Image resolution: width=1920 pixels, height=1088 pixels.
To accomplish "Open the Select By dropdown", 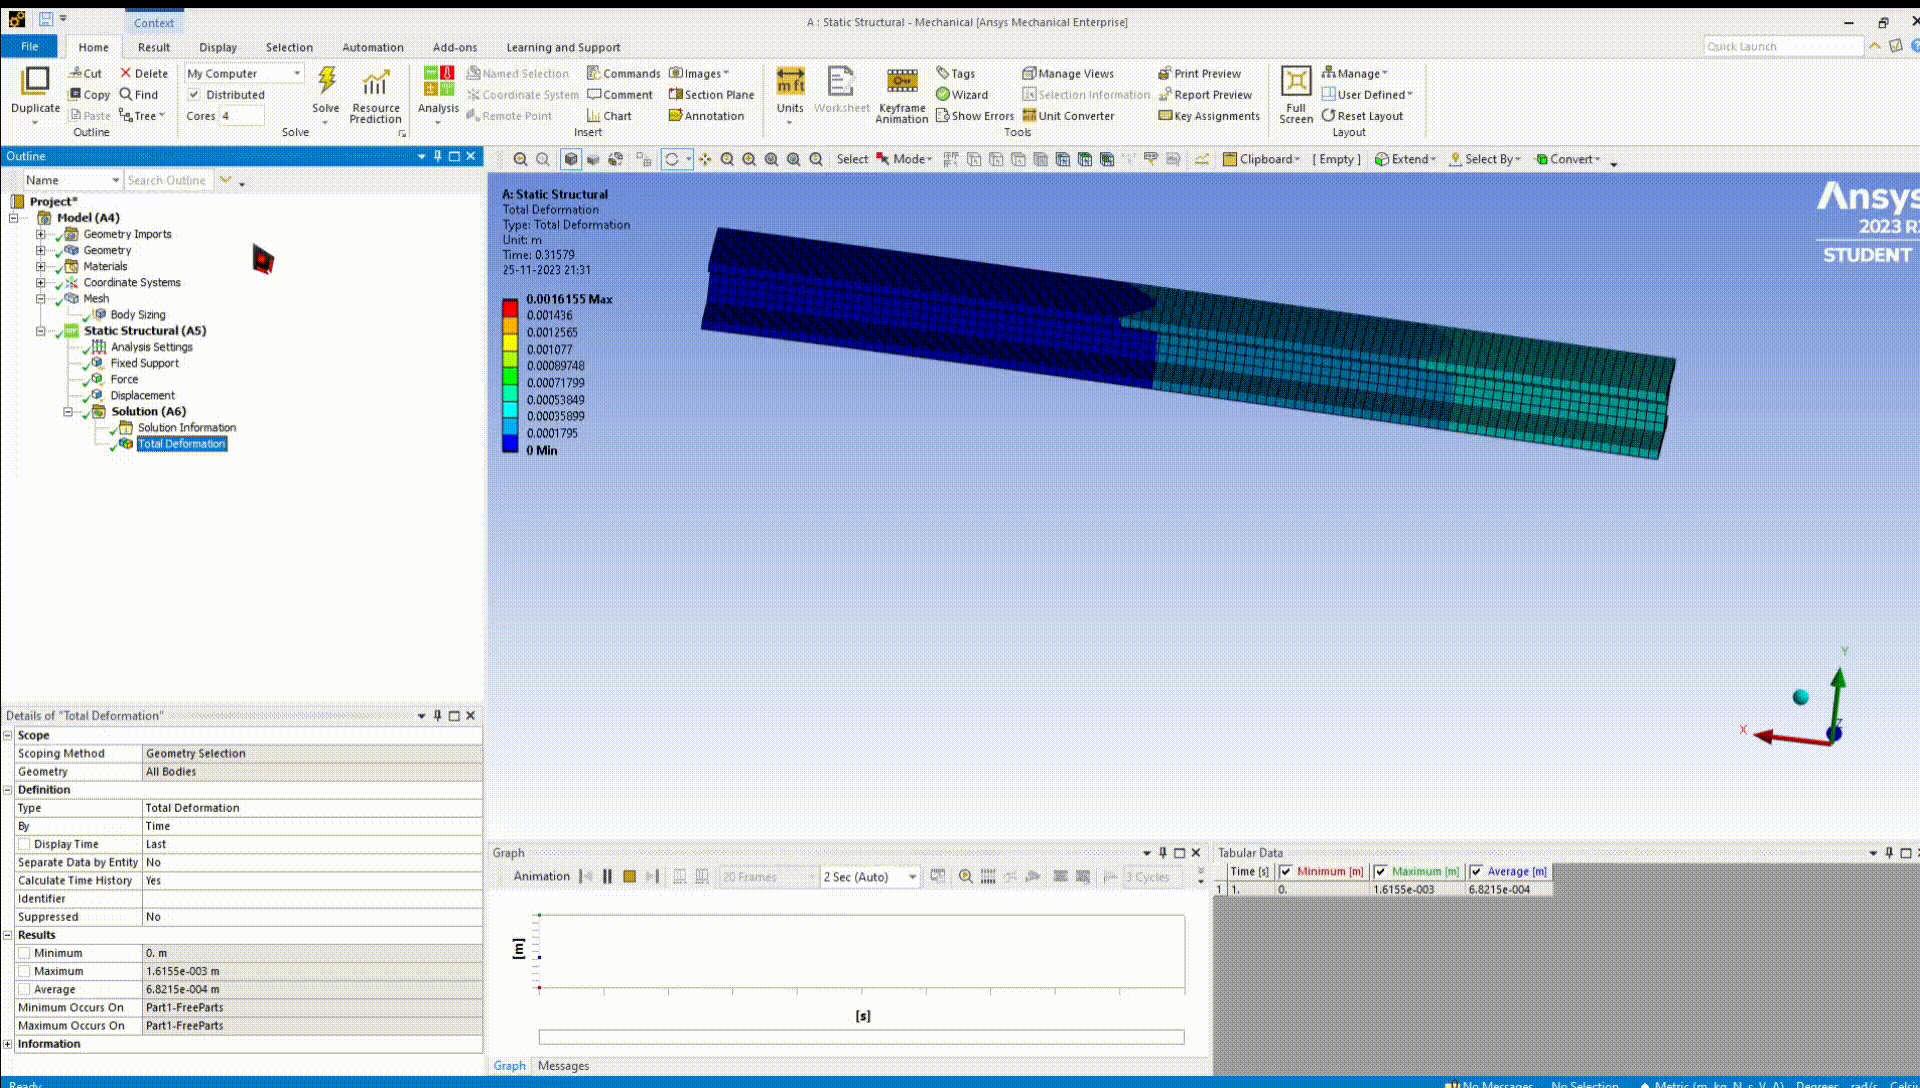I will (1485, 159).
